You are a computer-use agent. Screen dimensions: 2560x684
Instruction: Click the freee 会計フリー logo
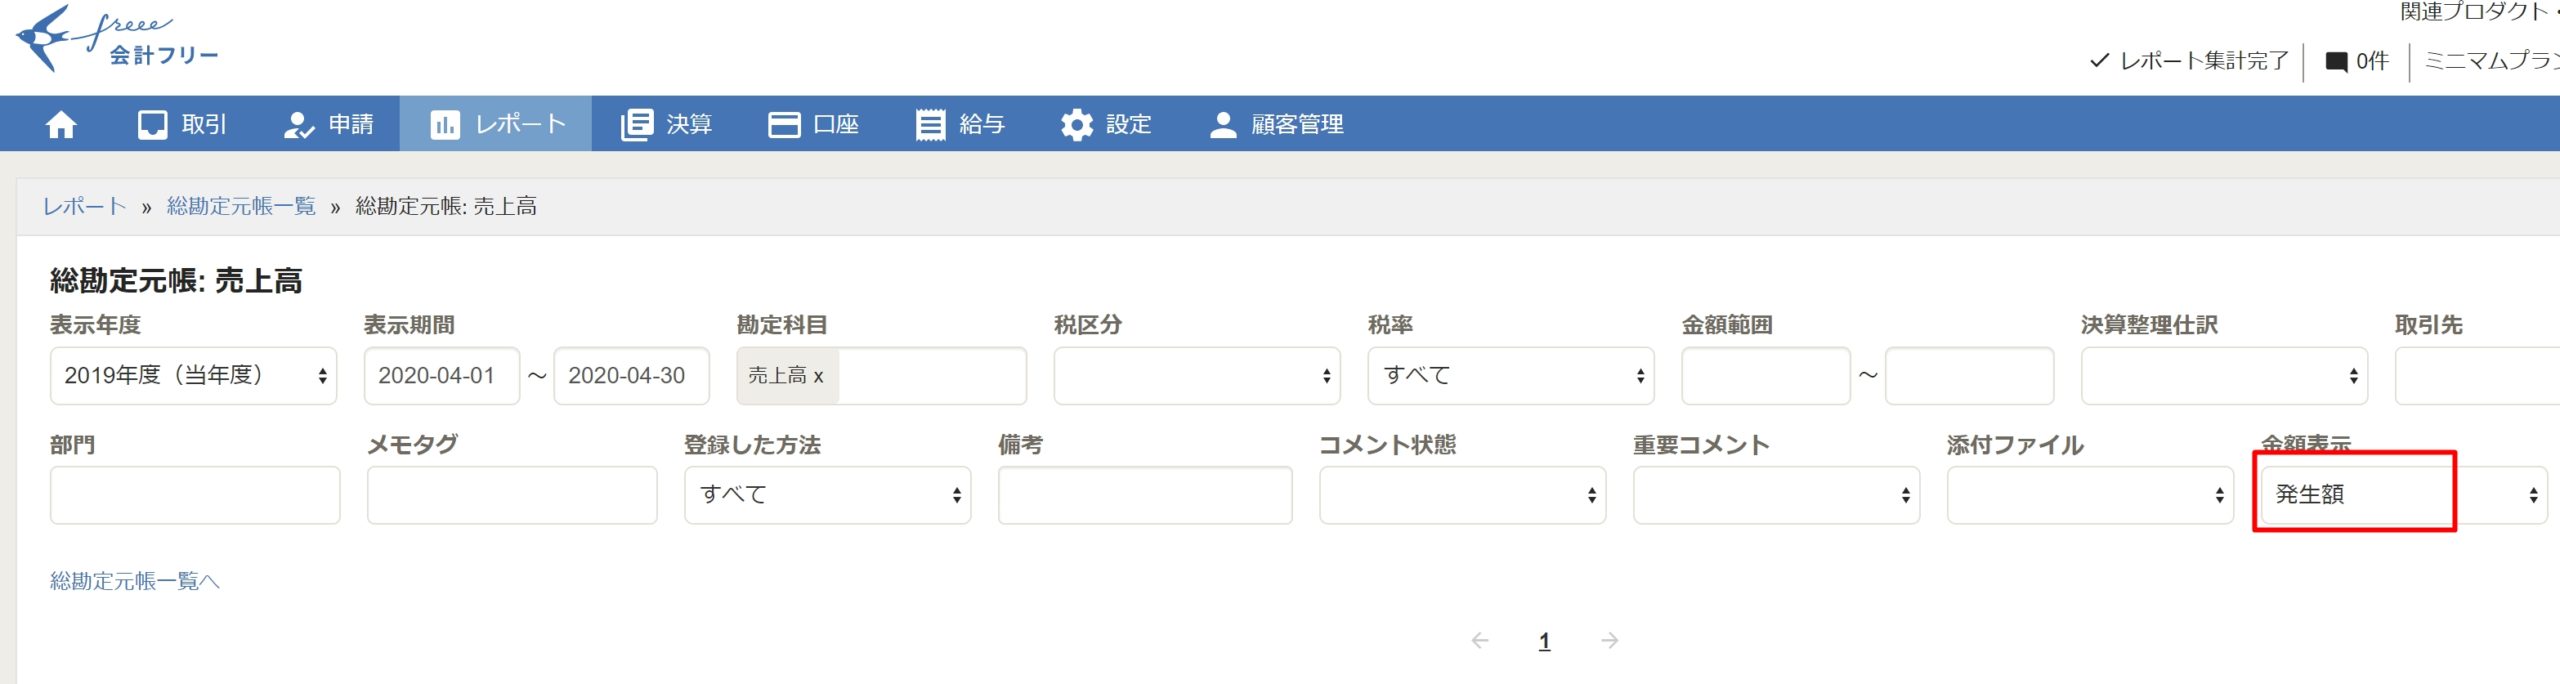coord(118,38)
